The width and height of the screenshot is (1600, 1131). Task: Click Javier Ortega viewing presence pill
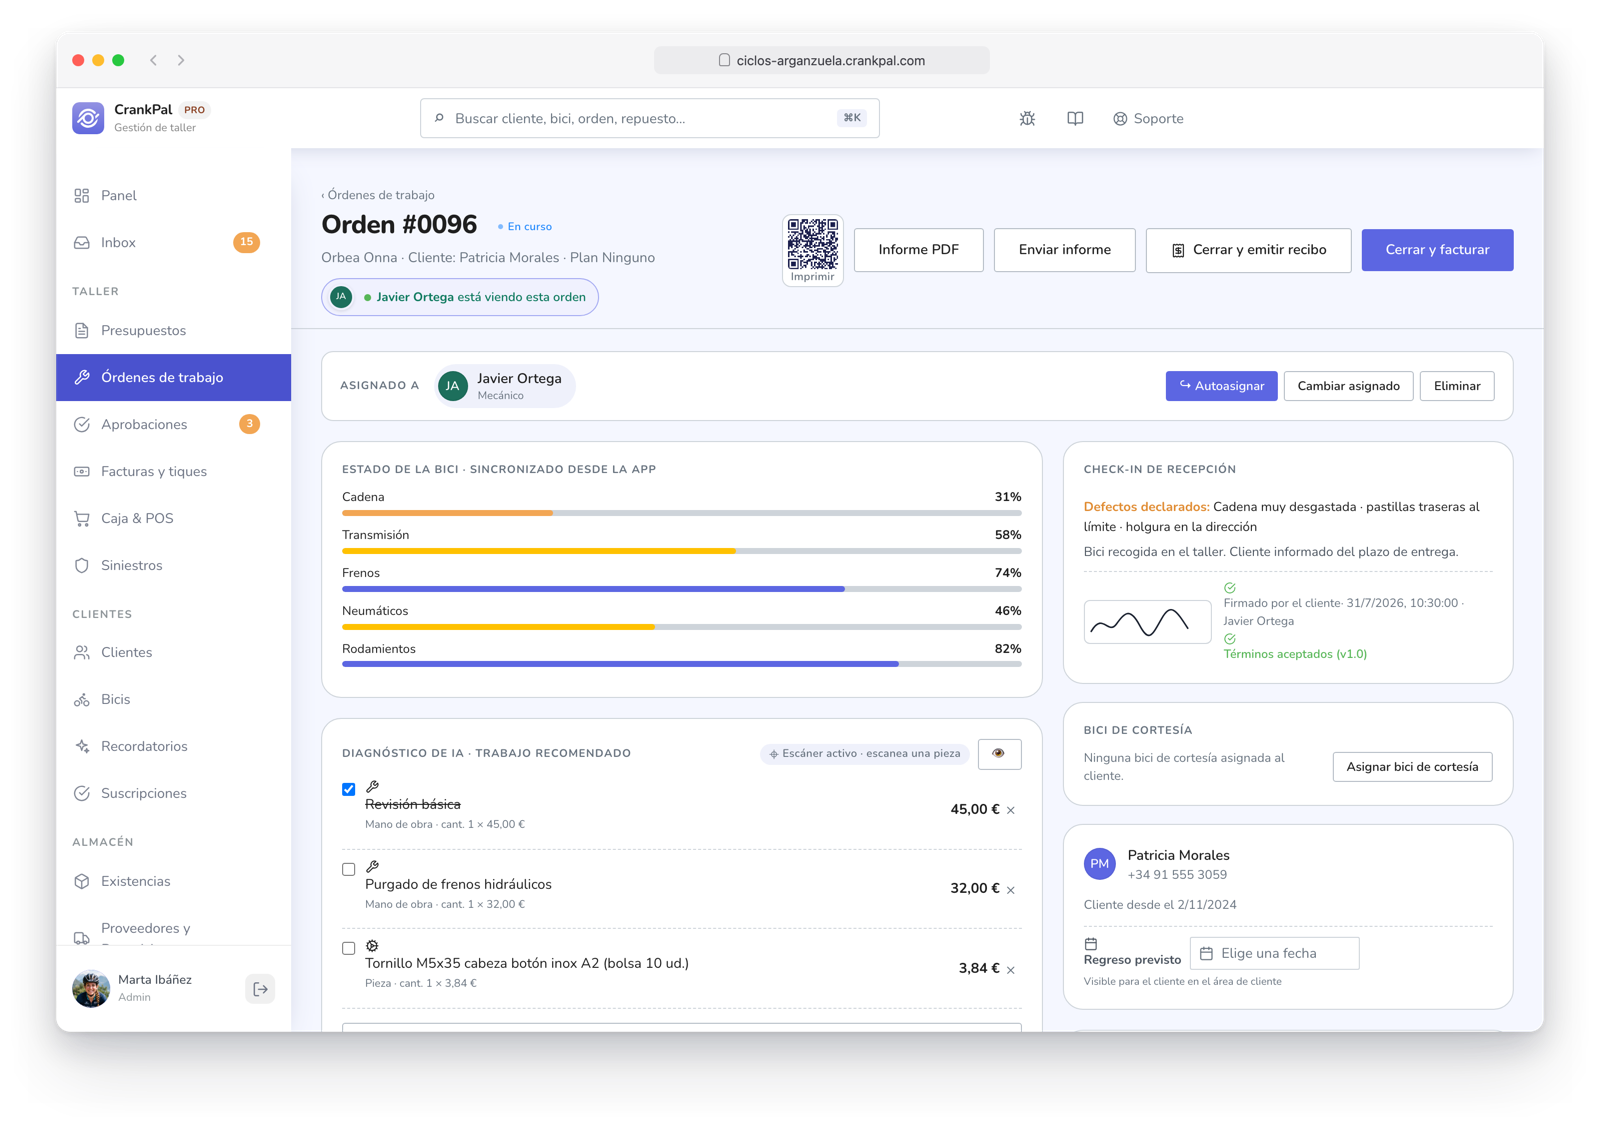[460, 297]
